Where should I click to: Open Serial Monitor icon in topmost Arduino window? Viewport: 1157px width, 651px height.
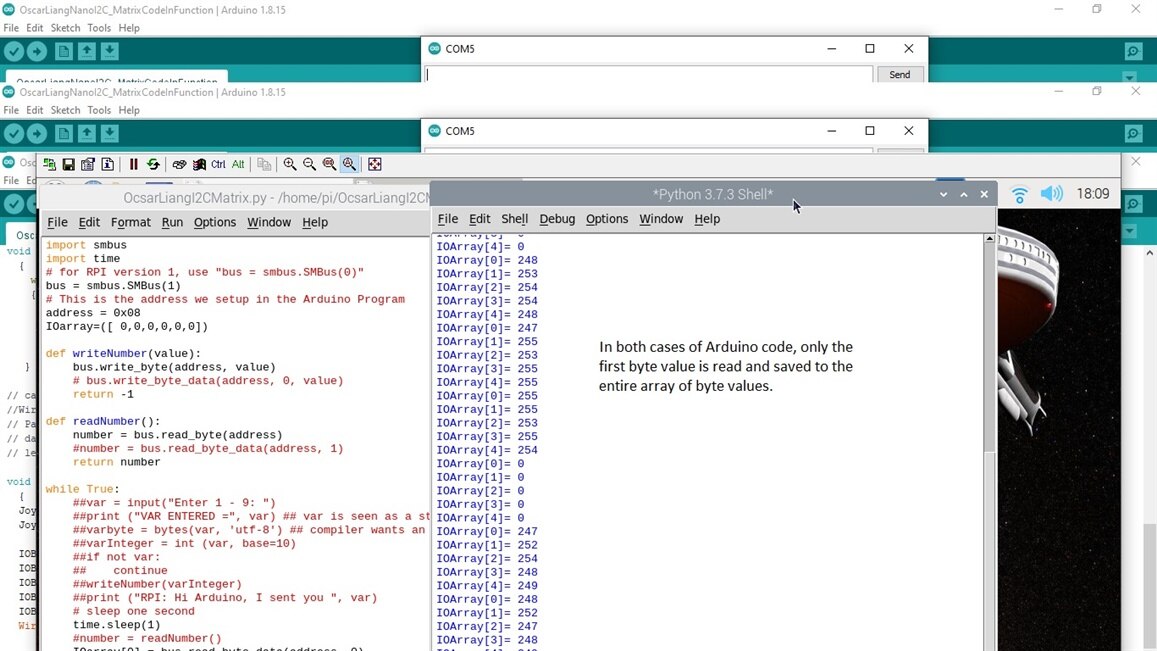(x=1133, y=52)
